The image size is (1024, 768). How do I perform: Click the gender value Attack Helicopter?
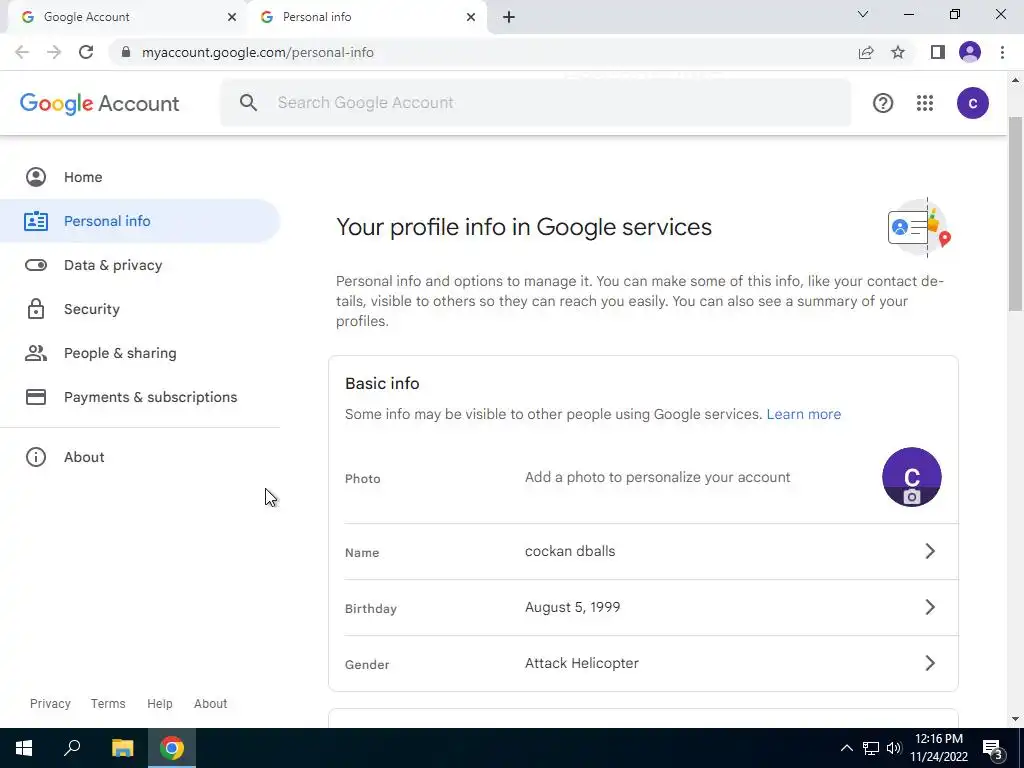point(582,664)
